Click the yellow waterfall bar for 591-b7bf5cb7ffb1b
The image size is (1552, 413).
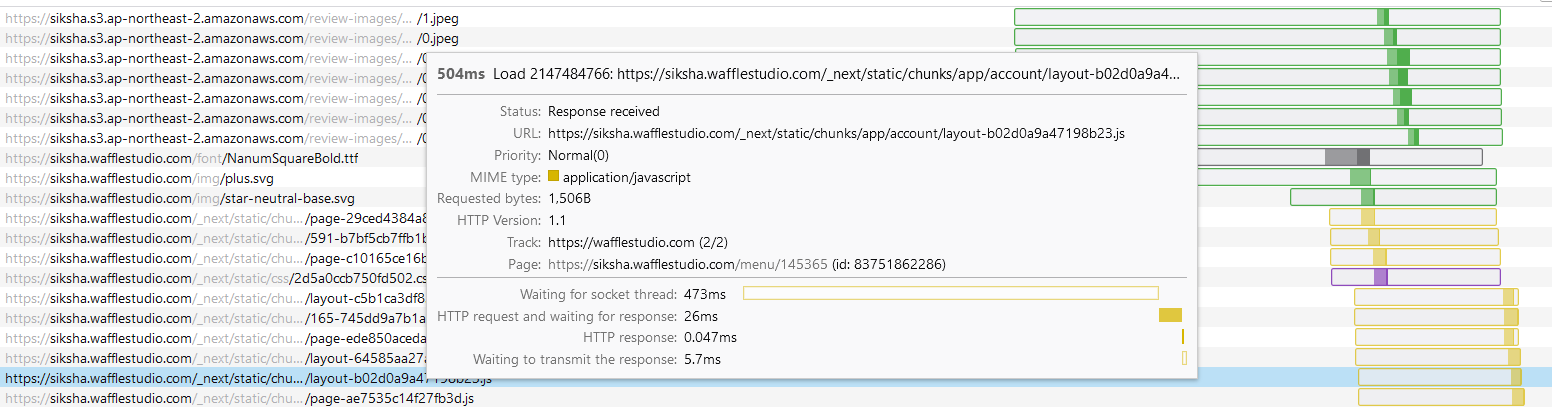click(1414, 237)
